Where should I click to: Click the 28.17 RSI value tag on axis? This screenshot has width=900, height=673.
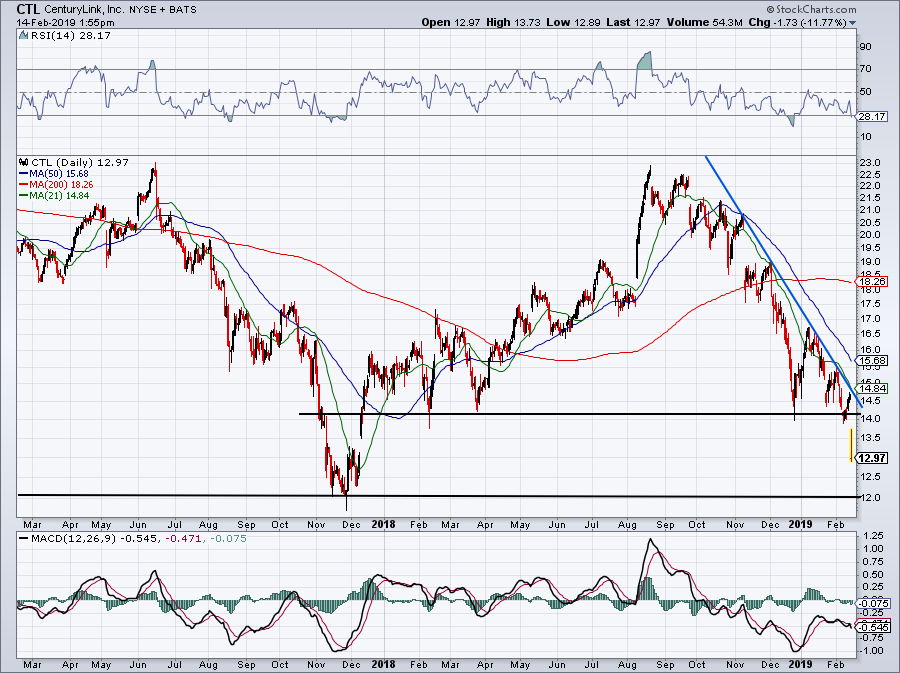coord(872,116)
